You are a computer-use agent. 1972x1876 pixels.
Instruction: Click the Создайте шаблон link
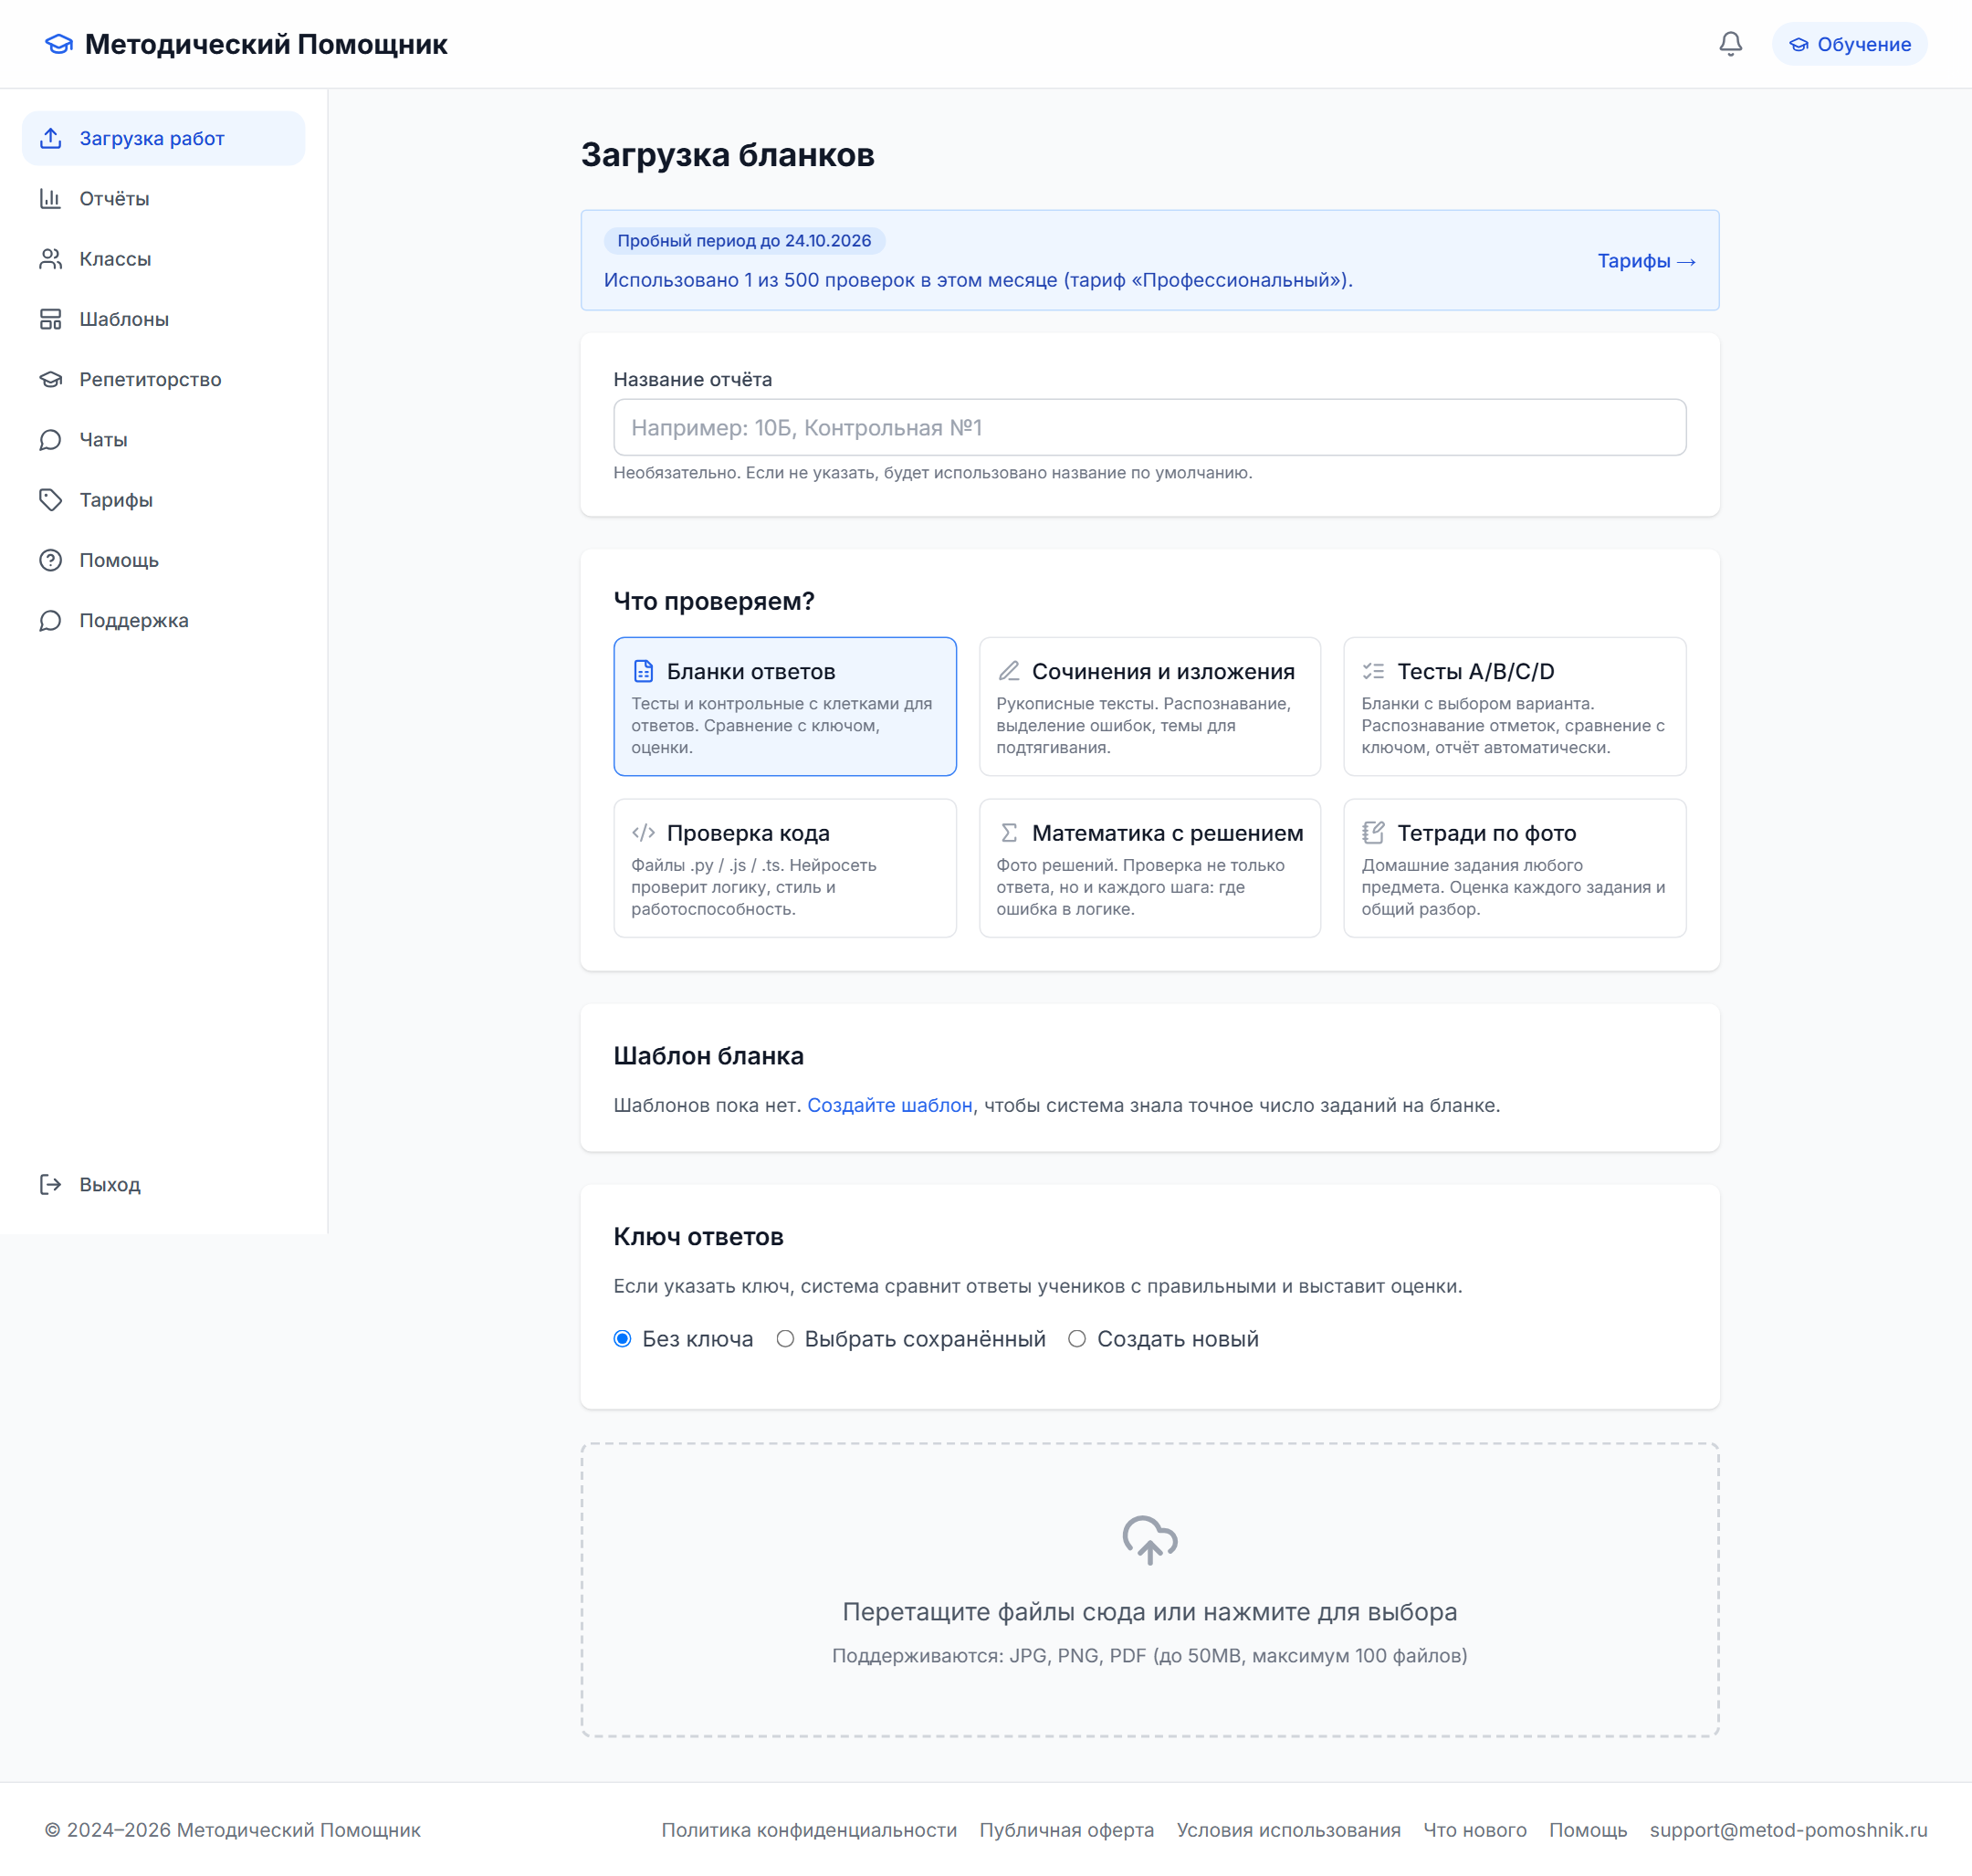click(889, 1105)
